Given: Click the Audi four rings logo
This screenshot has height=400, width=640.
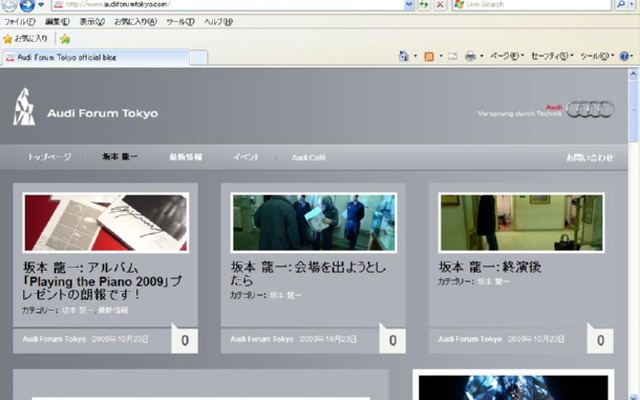Looking at the screenshot, I should pyautogui.click(x=590, y=109).
